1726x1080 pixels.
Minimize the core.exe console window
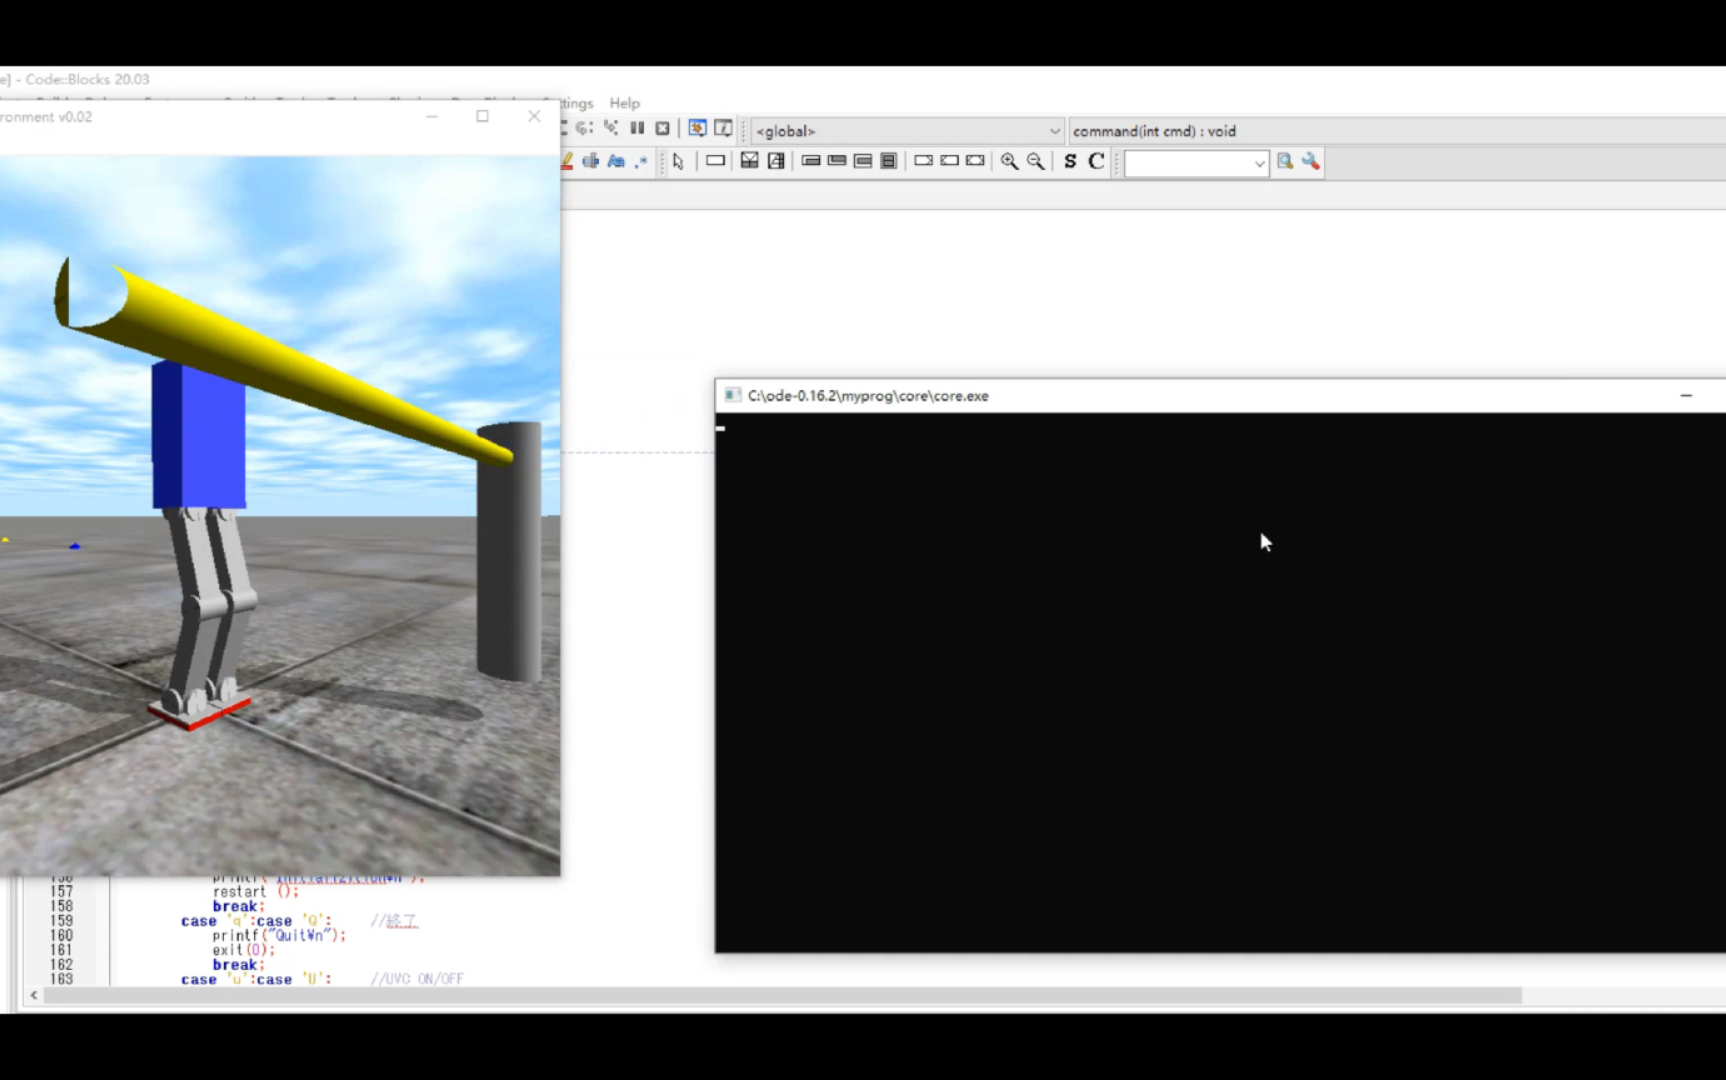click(1686, 396)
